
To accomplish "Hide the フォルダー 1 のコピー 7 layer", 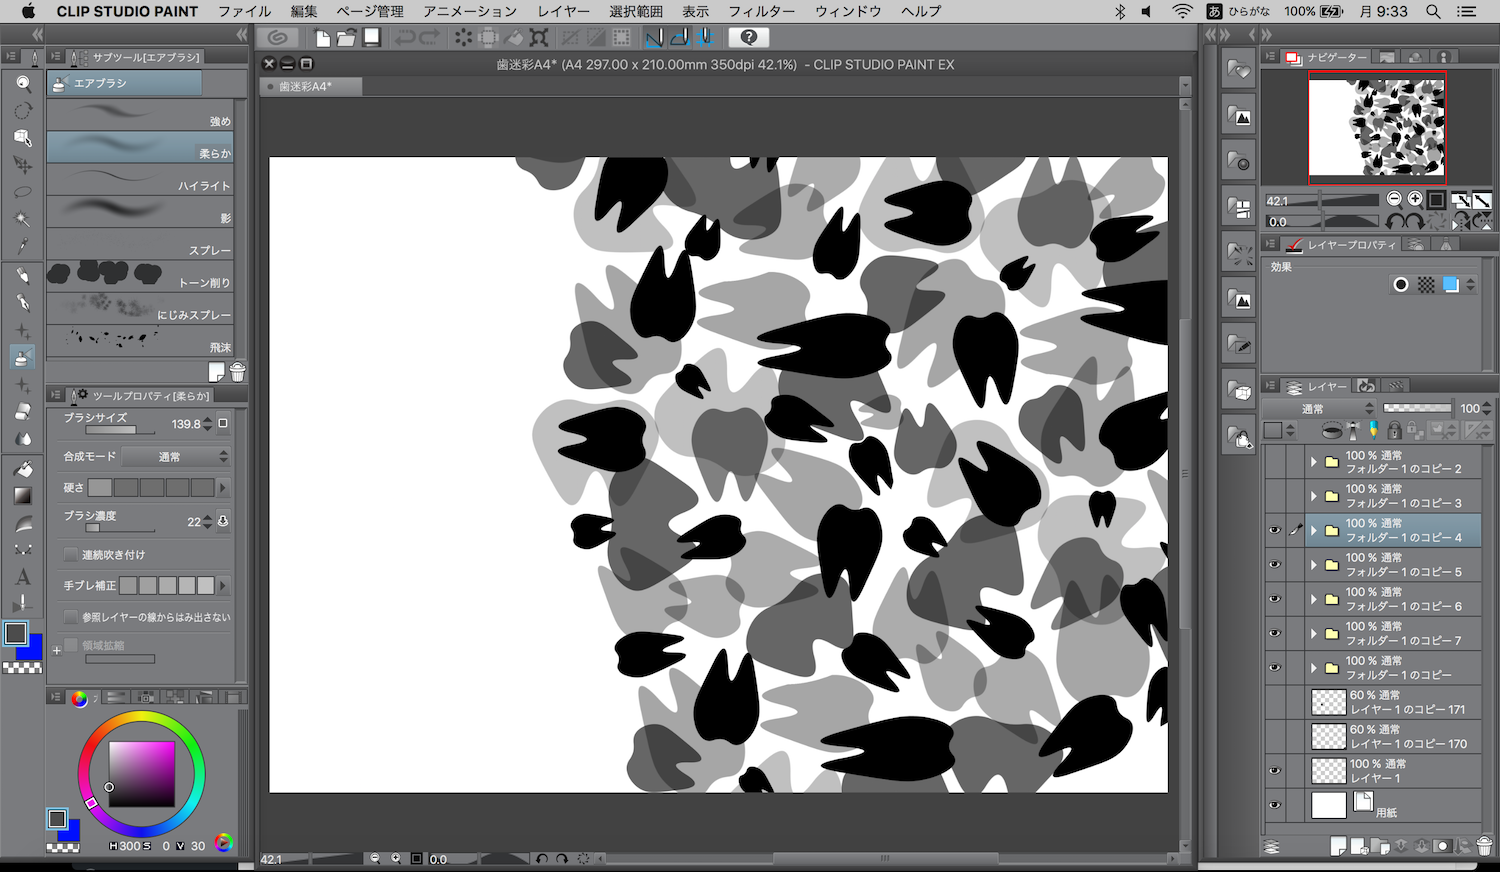I will [1274, 633].
